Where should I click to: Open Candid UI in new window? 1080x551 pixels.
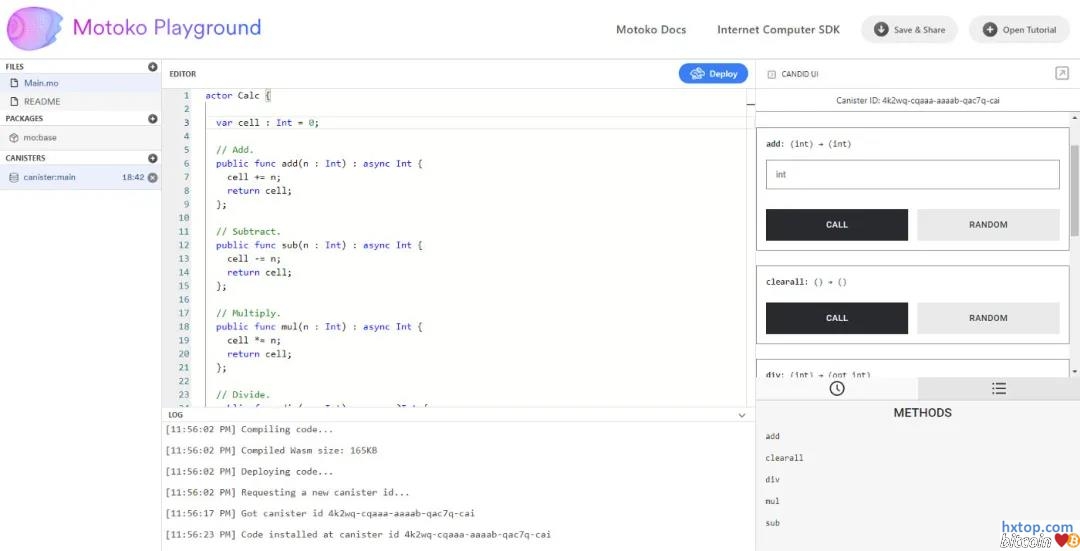tap(1061, 74)
